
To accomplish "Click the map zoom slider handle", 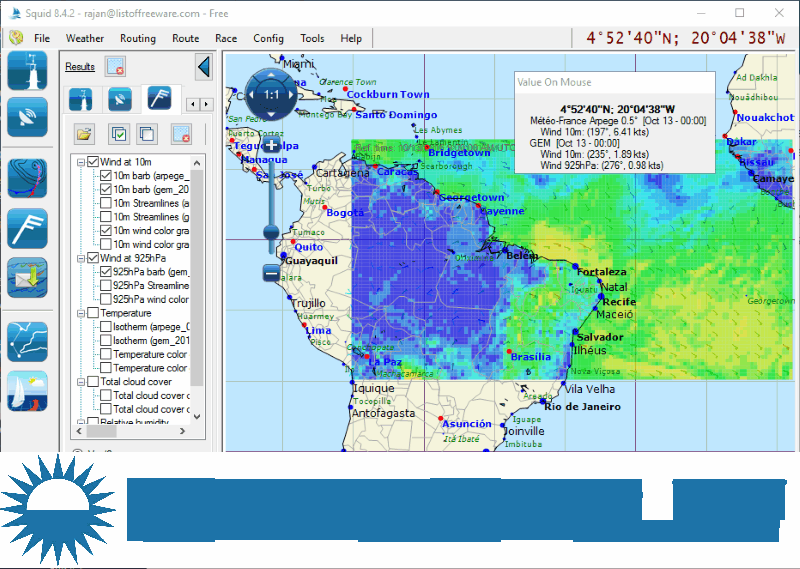I will click(271, 232).
